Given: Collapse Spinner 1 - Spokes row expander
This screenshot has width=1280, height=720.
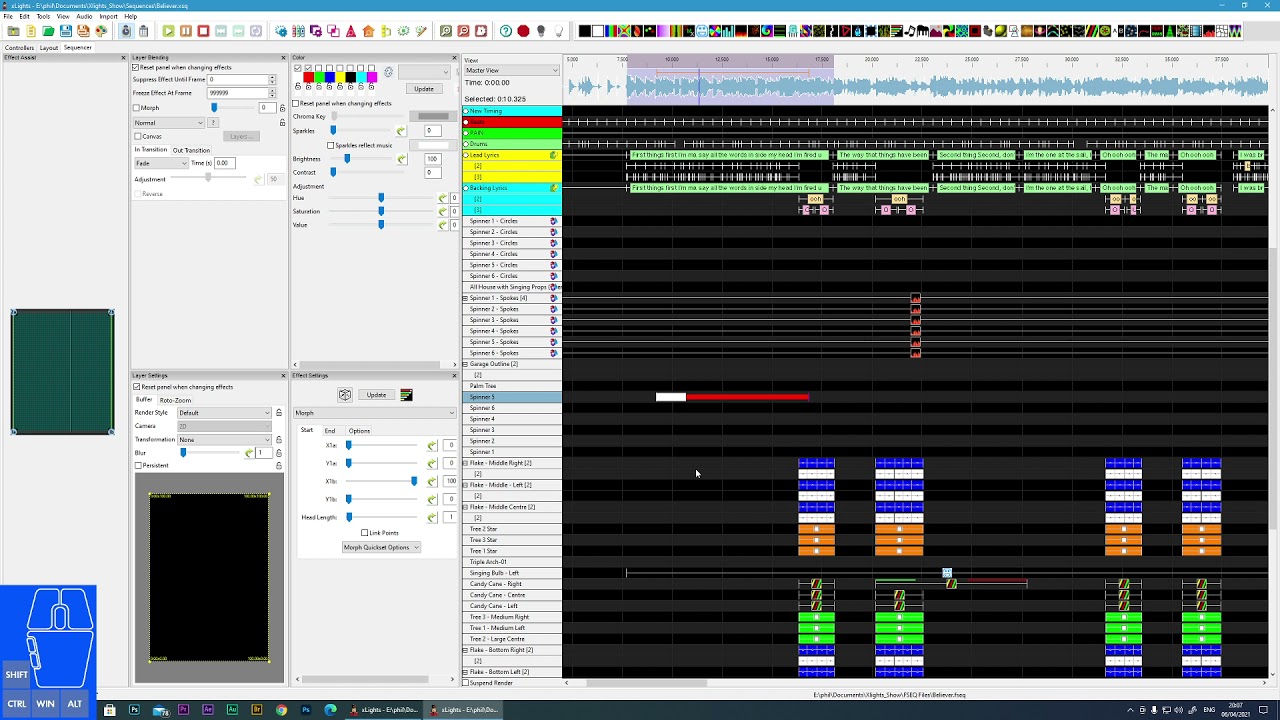Looking at the screenshot, I should [x=465, y=298].
